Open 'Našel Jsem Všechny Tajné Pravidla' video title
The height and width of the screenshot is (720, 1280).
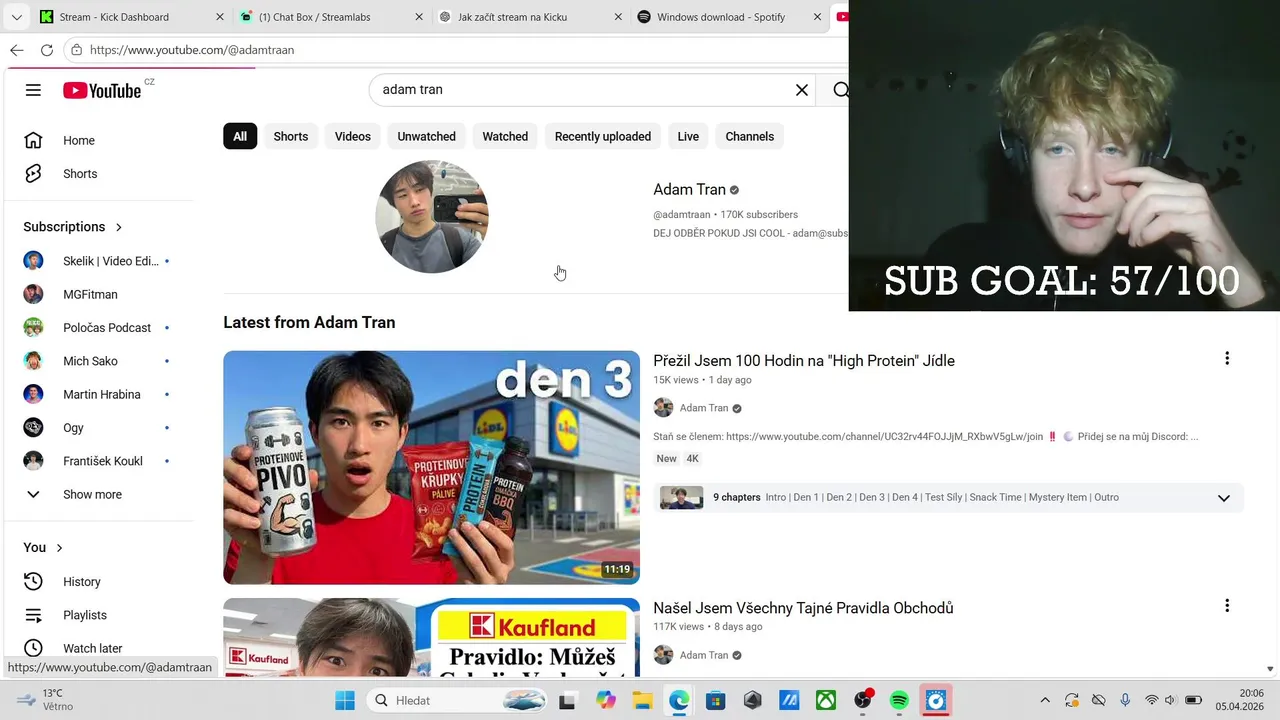(x=803, y=608)
